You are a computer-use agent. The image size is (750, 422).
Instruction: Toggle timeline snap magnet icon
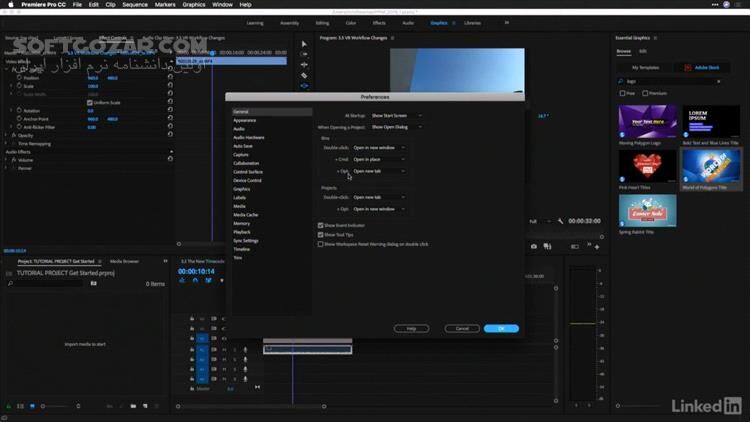[195, 281]
